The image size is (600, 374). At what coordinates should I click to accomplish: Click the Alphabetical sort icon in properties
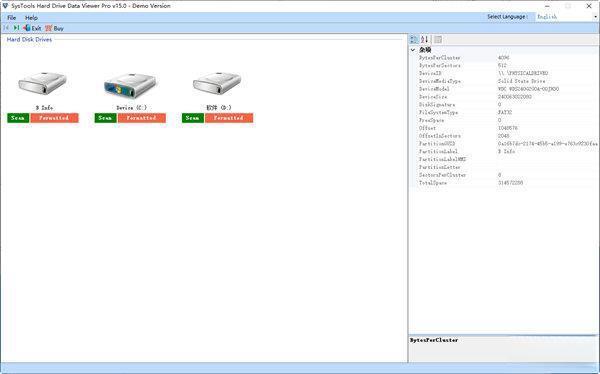tap(425, 39)
